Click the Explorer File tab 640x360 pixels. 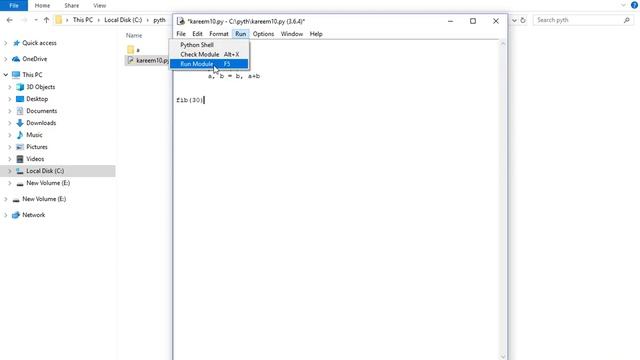[x=14, y=5]
